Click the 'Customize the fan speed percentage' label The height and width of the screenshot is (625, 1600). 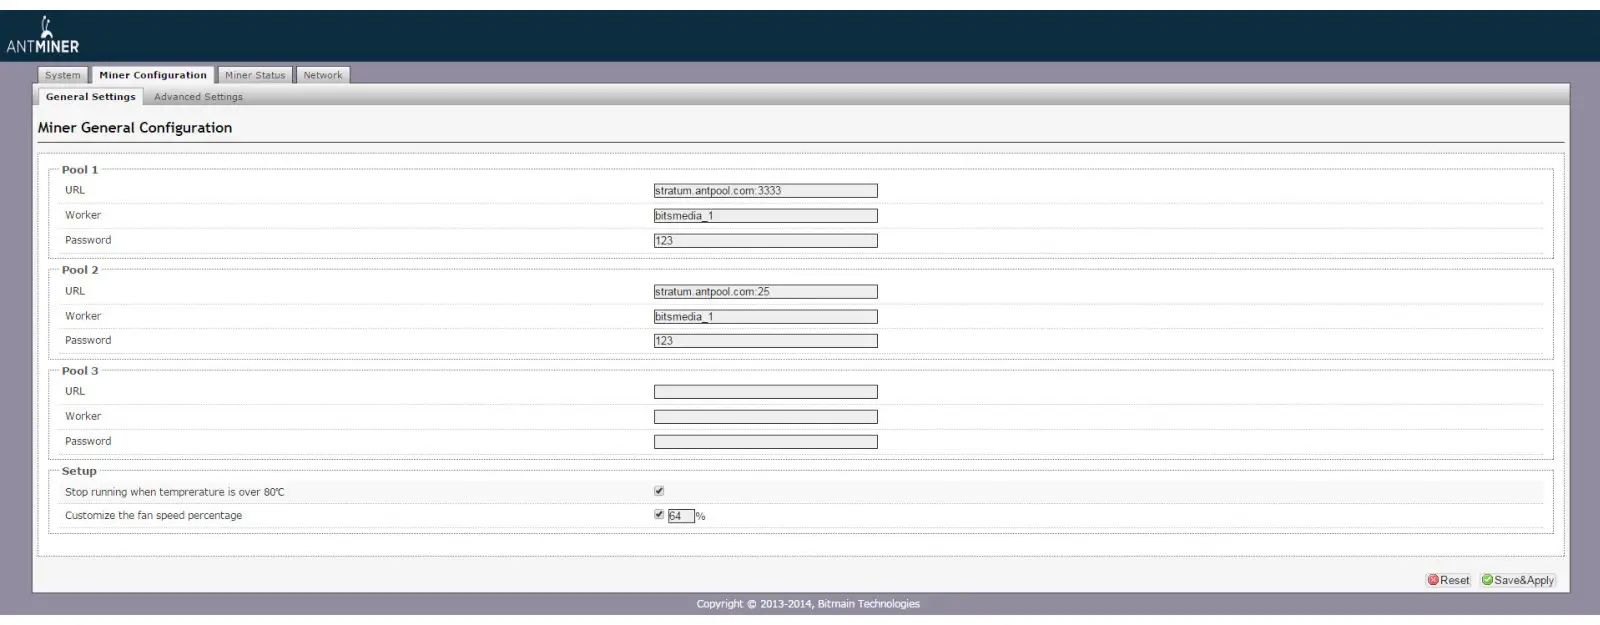click(153, 516)
